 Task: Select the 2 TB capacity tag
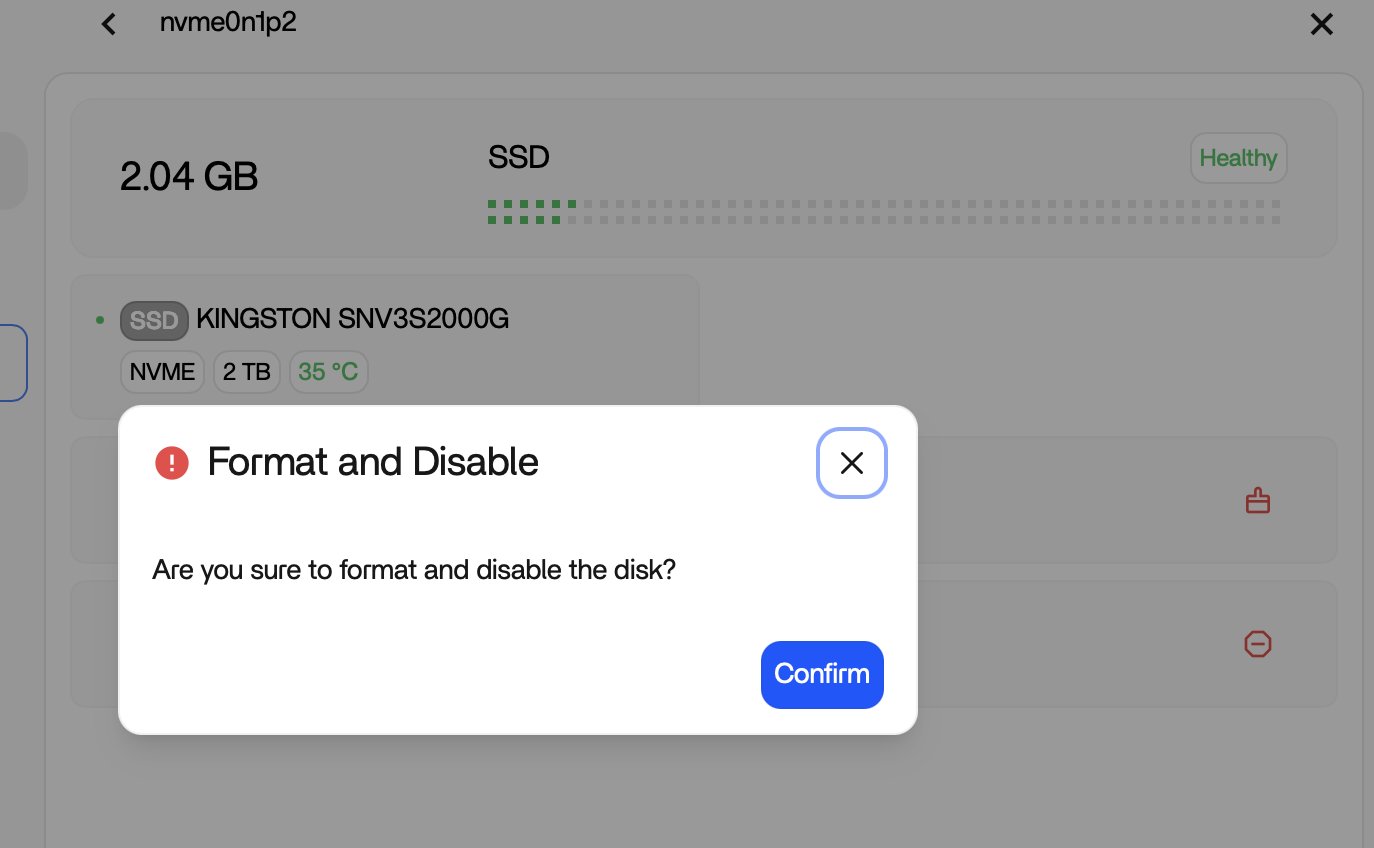(x=247, y=372)
